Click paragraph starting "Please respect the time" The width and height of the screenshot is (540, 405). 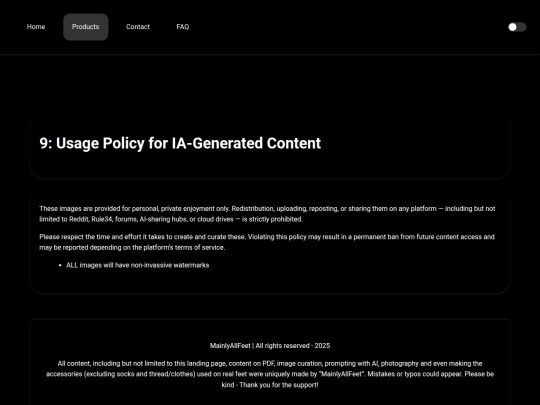click(x=267, y=242)
